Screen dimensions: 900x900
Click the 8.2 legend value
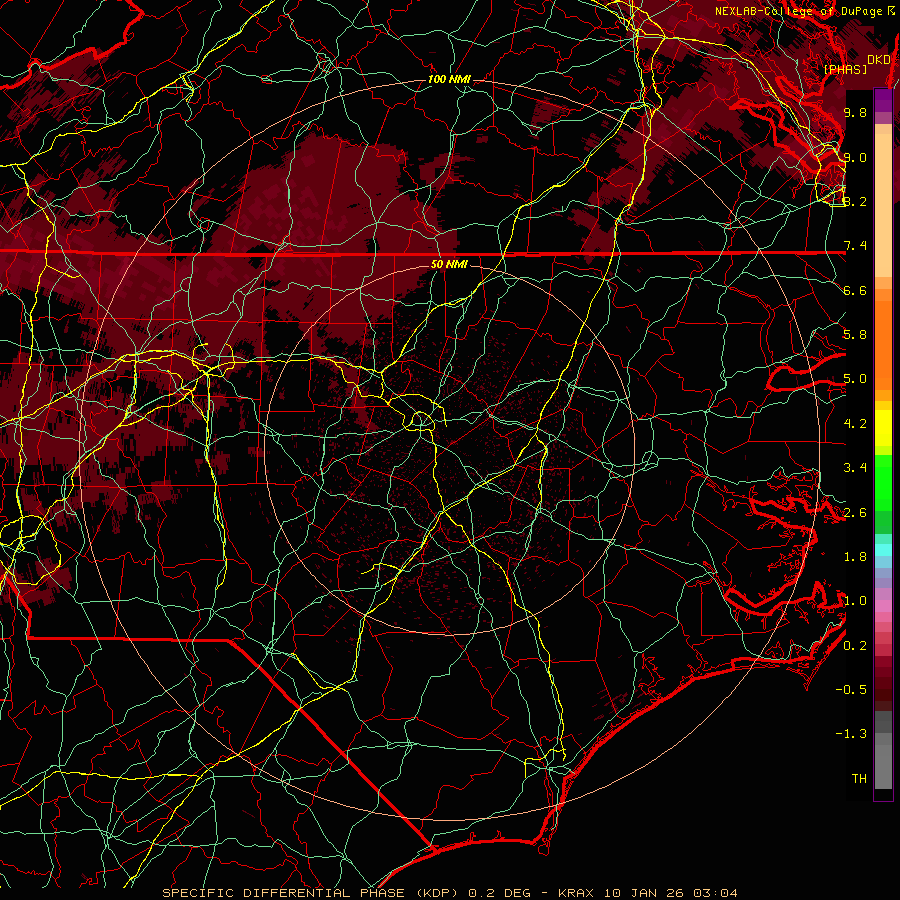tap(855, 201)
